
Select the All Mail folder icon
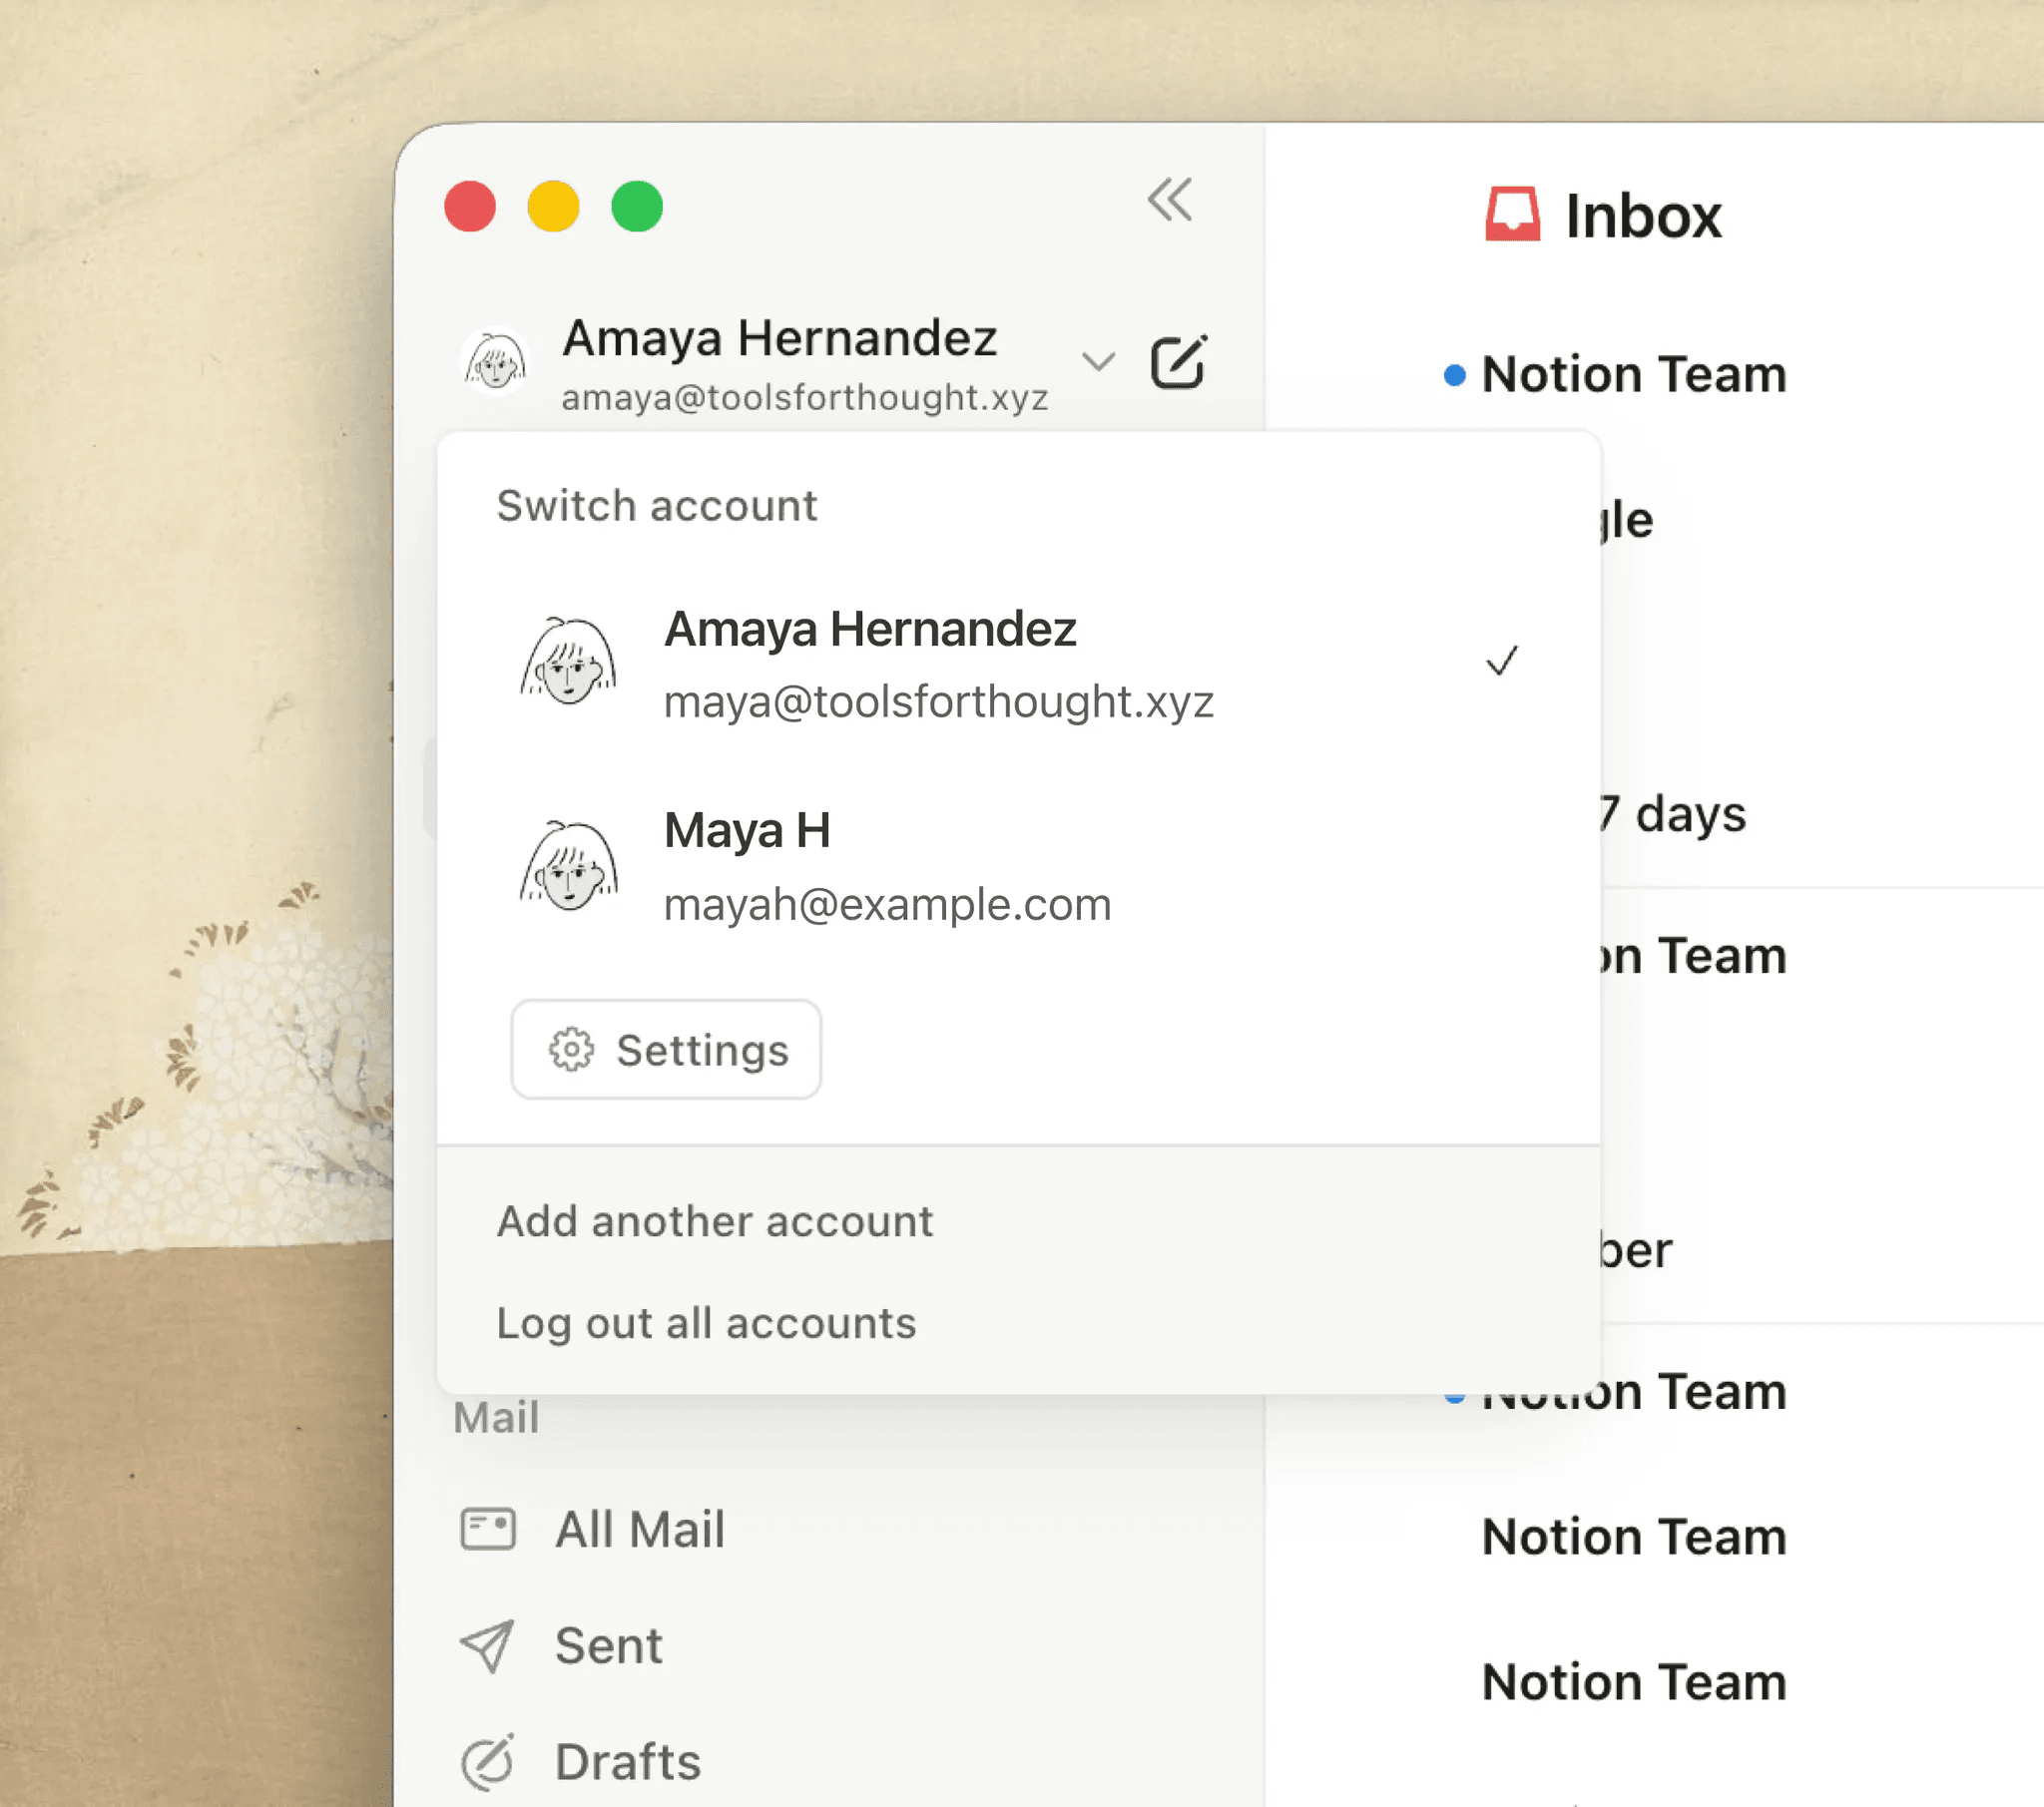(x=489, y=1529)
